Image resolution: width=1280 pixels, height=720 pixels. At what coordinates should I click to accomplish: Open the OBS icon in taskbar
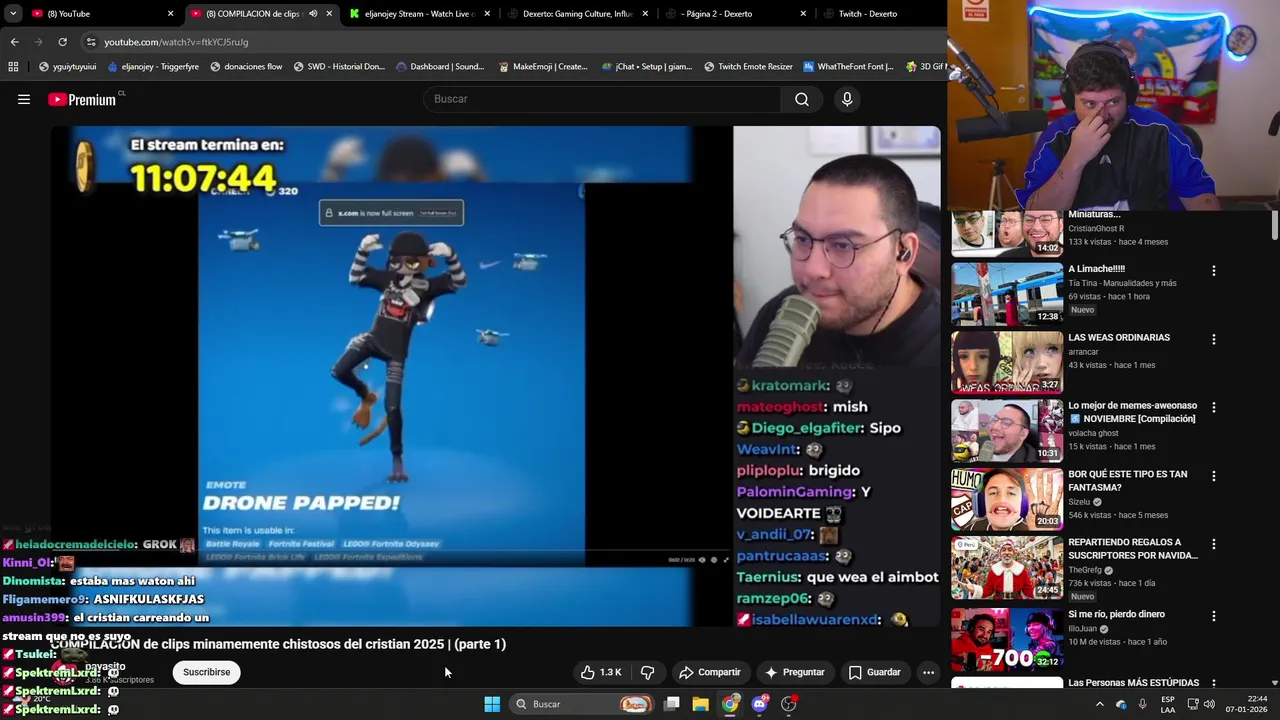pos(789,704)
